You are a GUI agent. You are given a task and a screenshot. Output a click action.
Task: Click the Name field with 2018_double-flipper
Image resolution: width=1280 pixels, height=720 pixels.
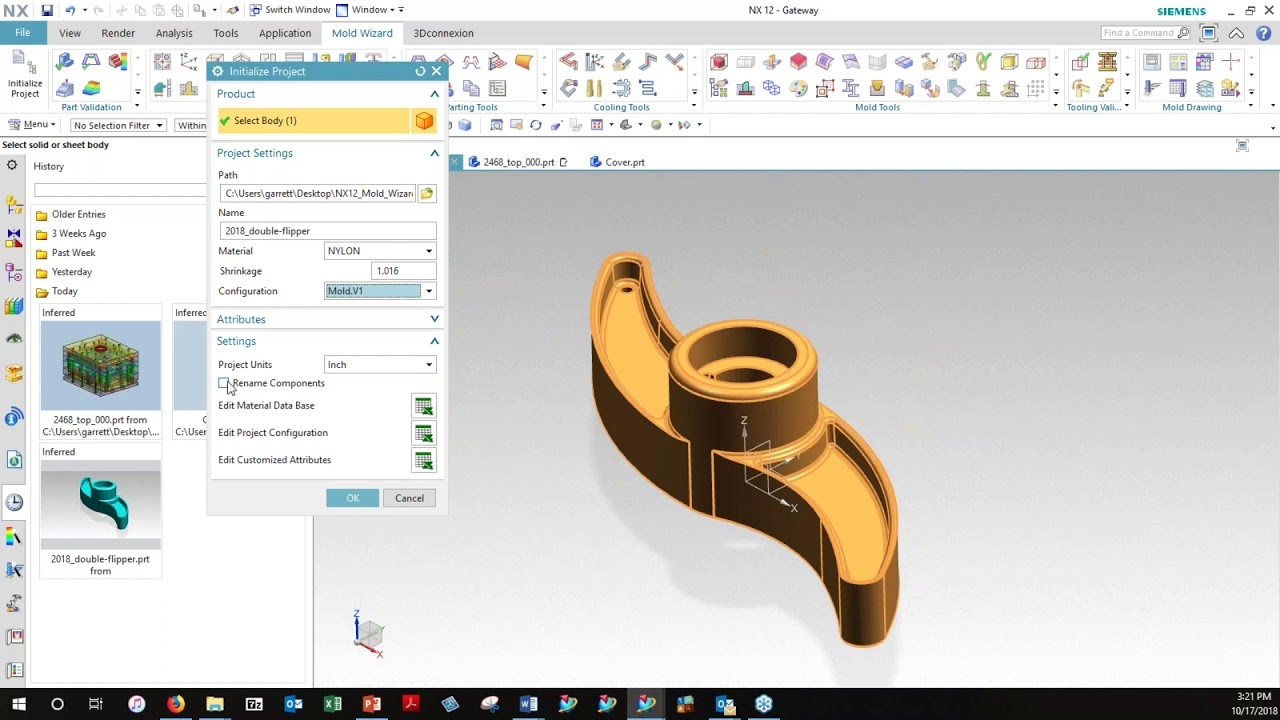(x=328, y=231)
